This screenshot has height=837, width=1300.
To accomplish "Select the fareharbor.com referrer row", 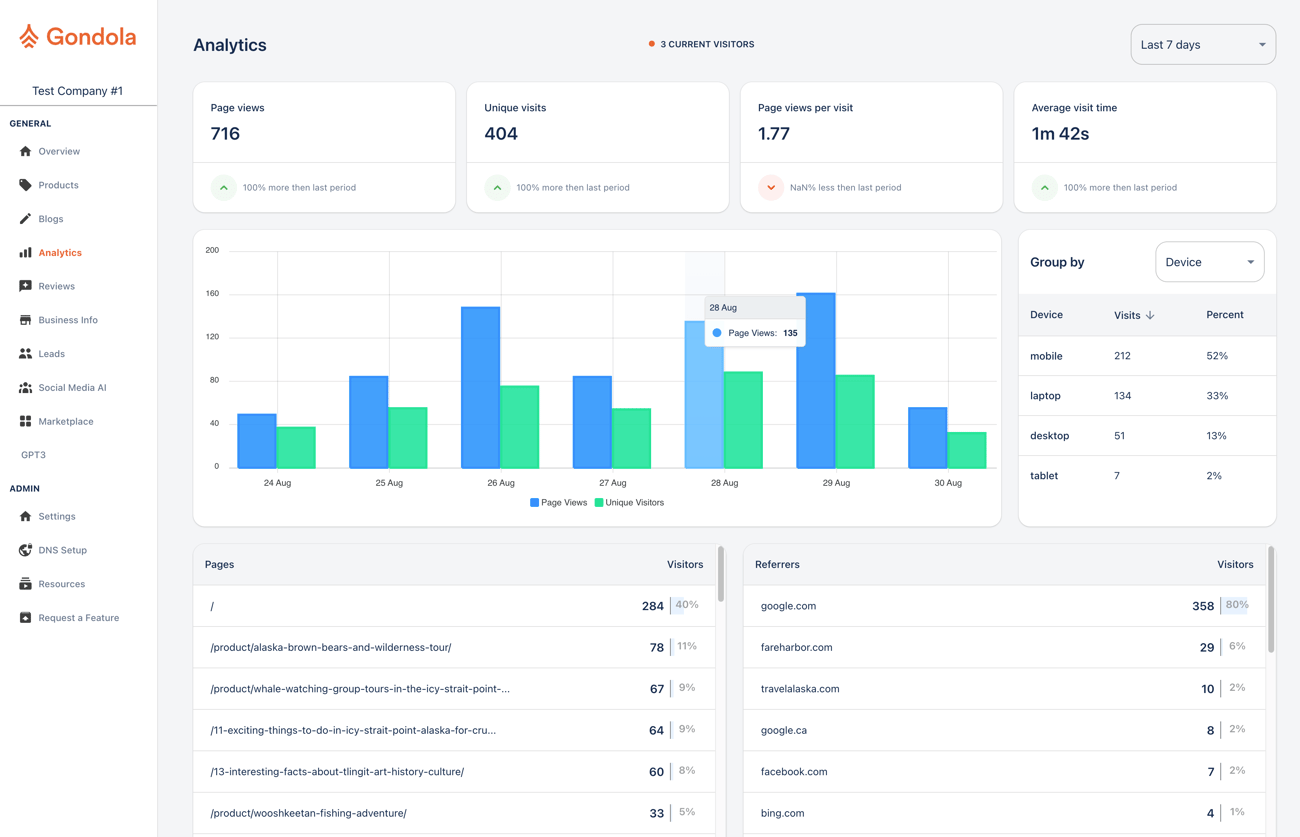I will [796, 648].
